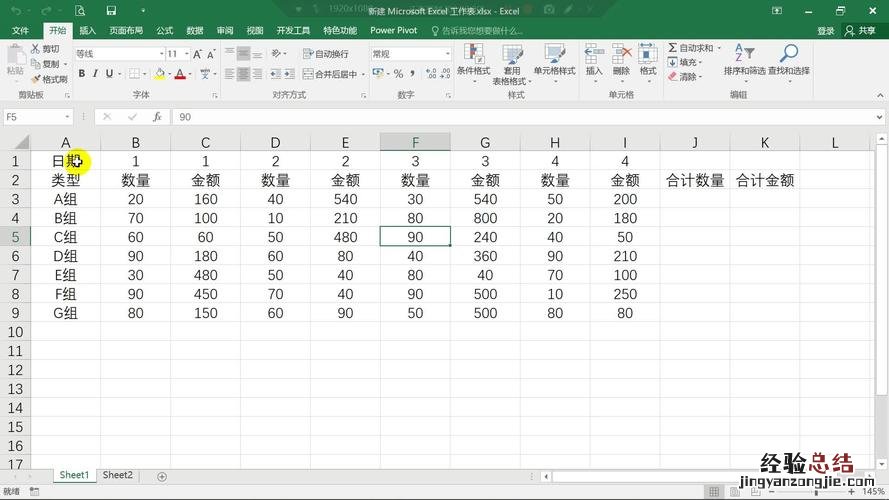Switch to the Sheet2 worksheet tab
Screen dimensions: 889x500
pos(118,475)
